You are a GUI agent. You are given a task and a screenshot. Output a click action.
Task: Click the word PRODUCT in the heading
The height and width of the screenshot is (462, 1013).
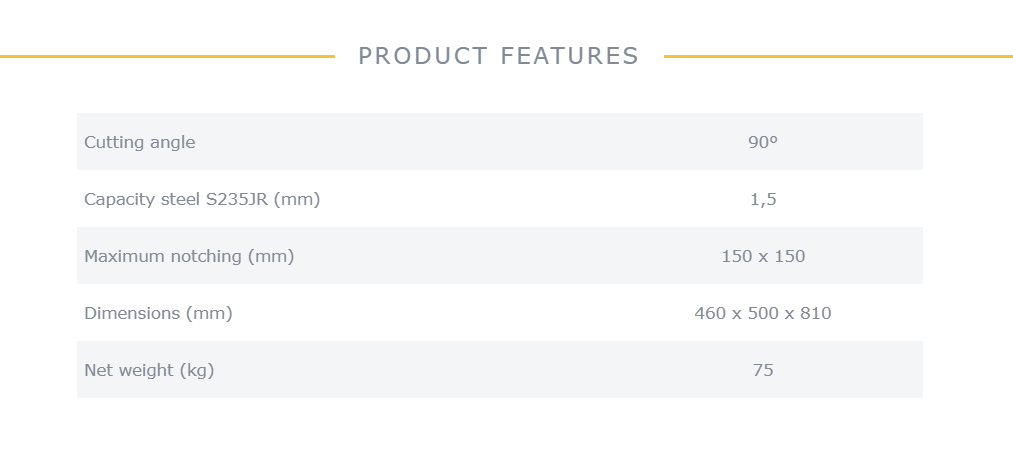tap(423, 56)
